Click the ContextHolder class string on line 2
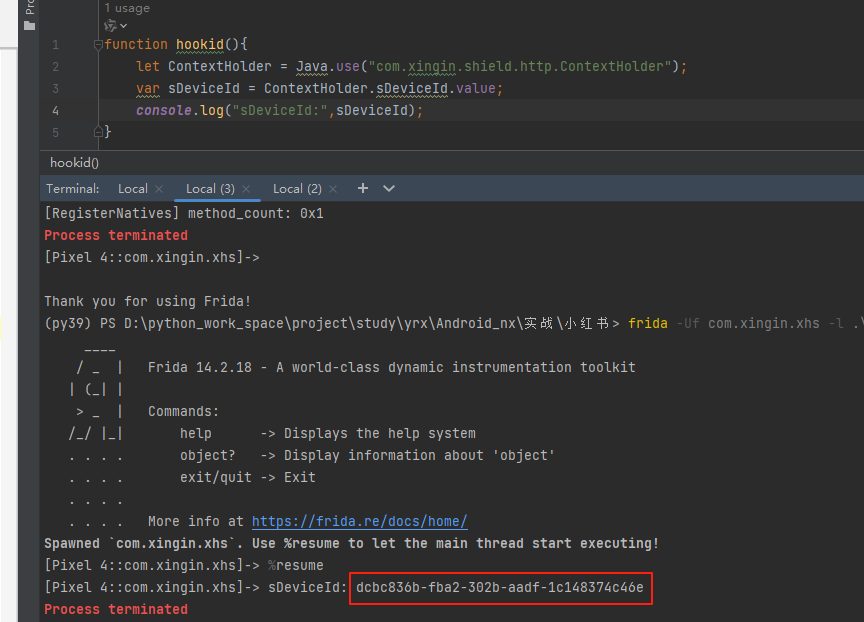Image resolution: width=864 pixels, height=622 pixels. click(x=520, y=66)
